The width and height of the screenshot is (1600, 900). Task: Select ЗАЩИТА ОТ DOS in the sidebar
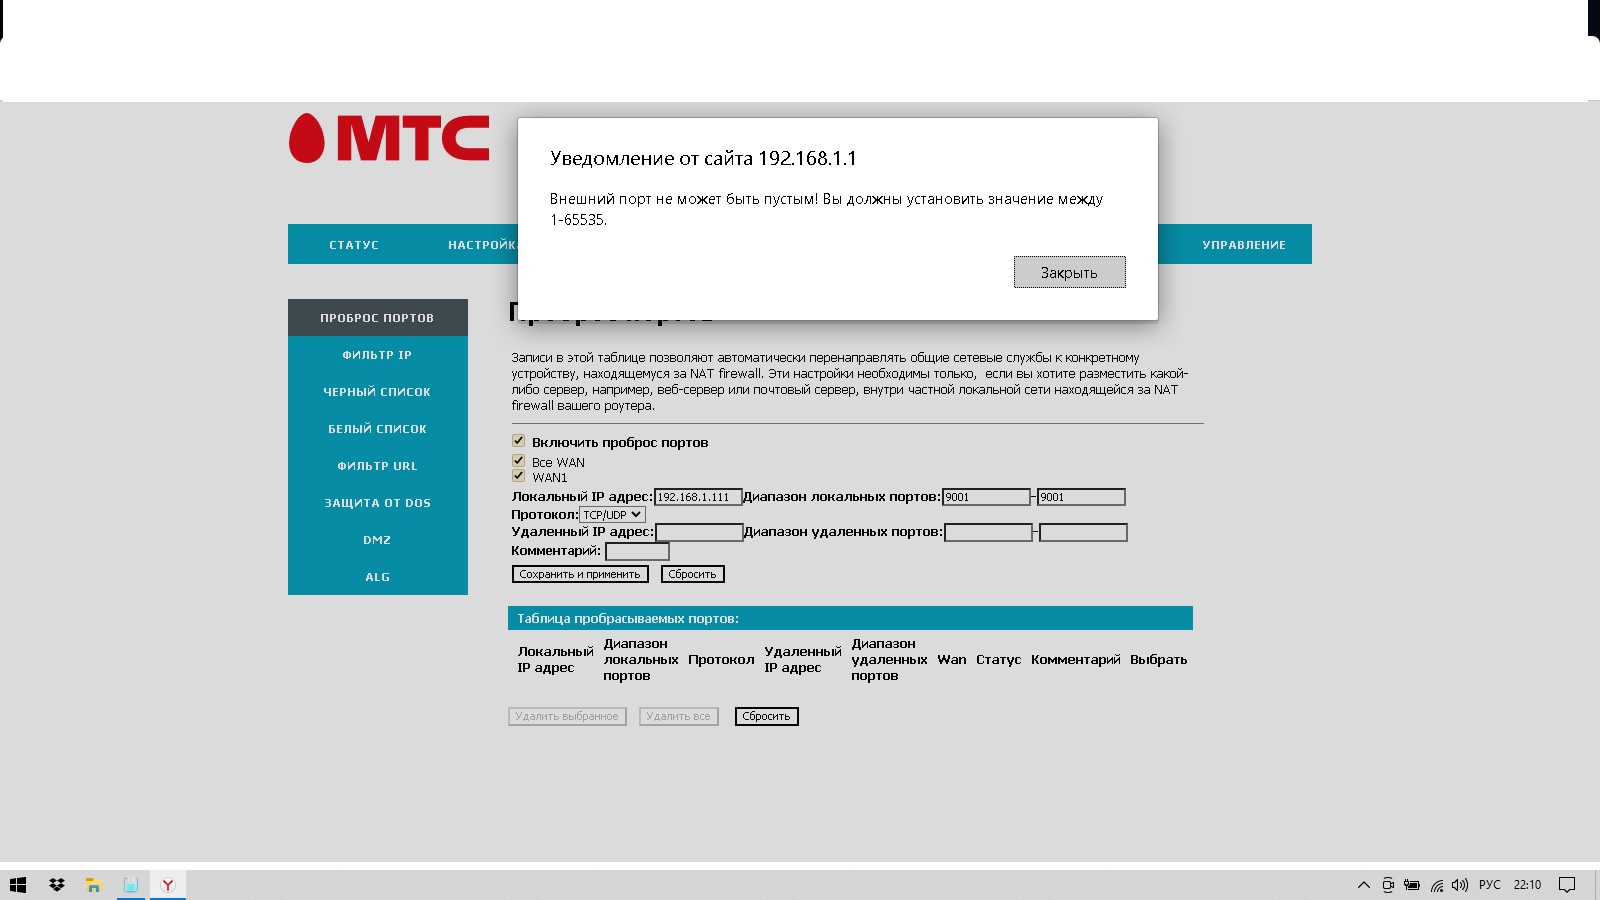coord(377,503)
